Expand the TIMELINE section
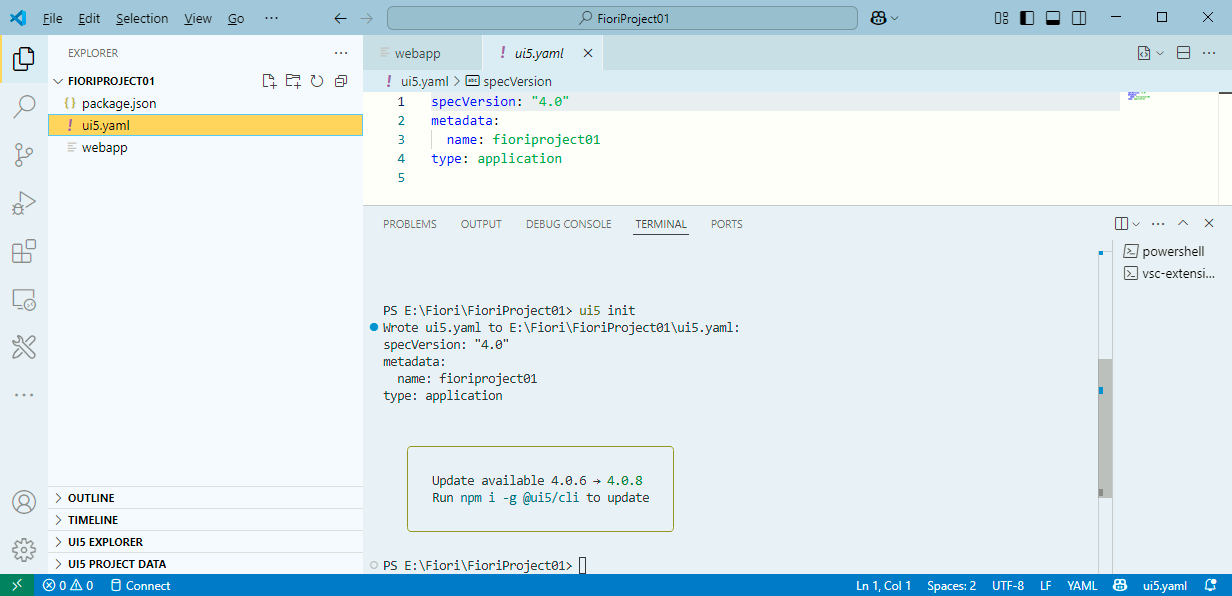The image size is (1232, 596). click(x=205, y=520)
